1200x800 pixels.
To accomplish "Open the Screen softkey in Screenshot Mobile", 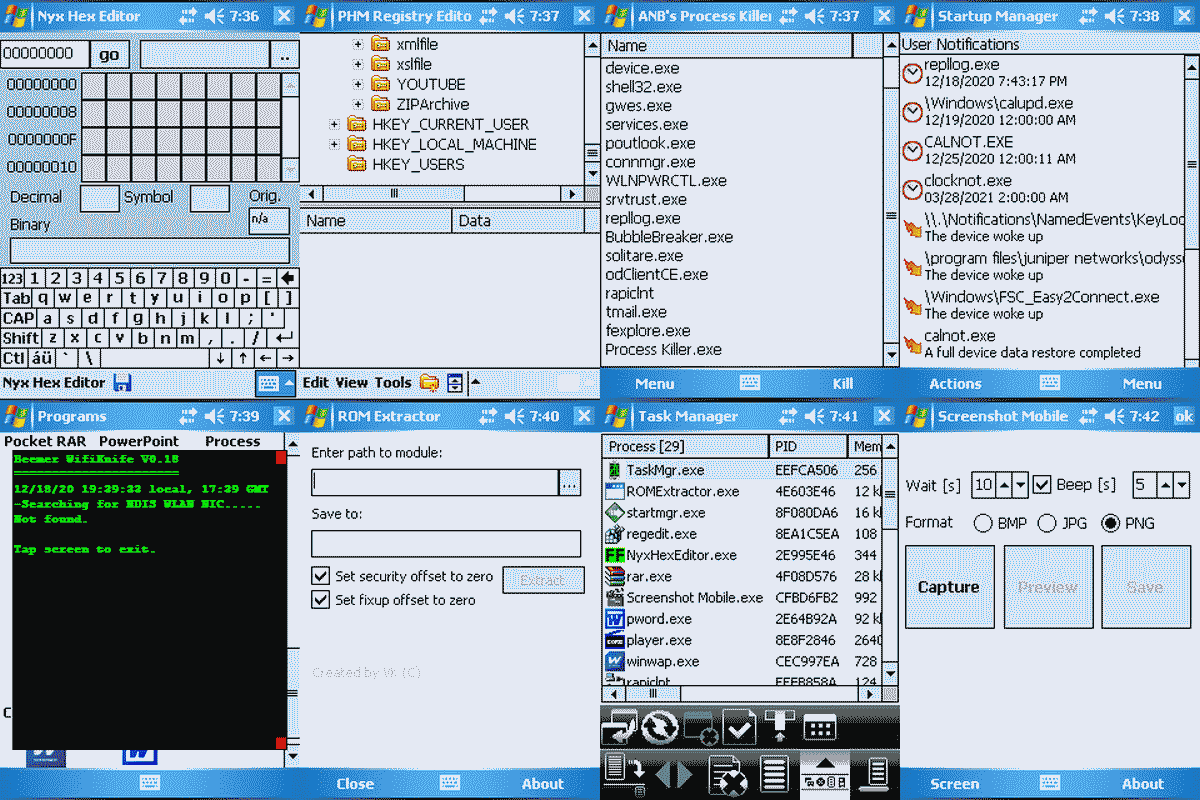I will (955, 784).
